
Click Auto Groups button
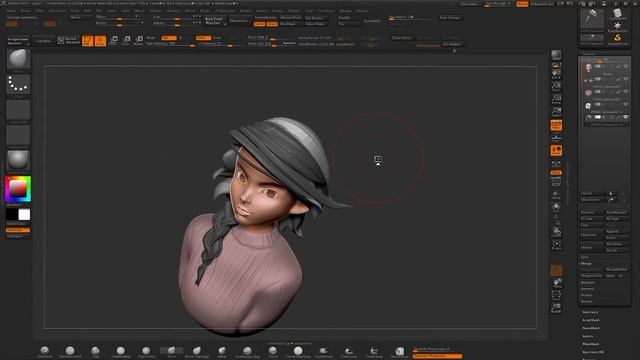[x=450, y=18]
